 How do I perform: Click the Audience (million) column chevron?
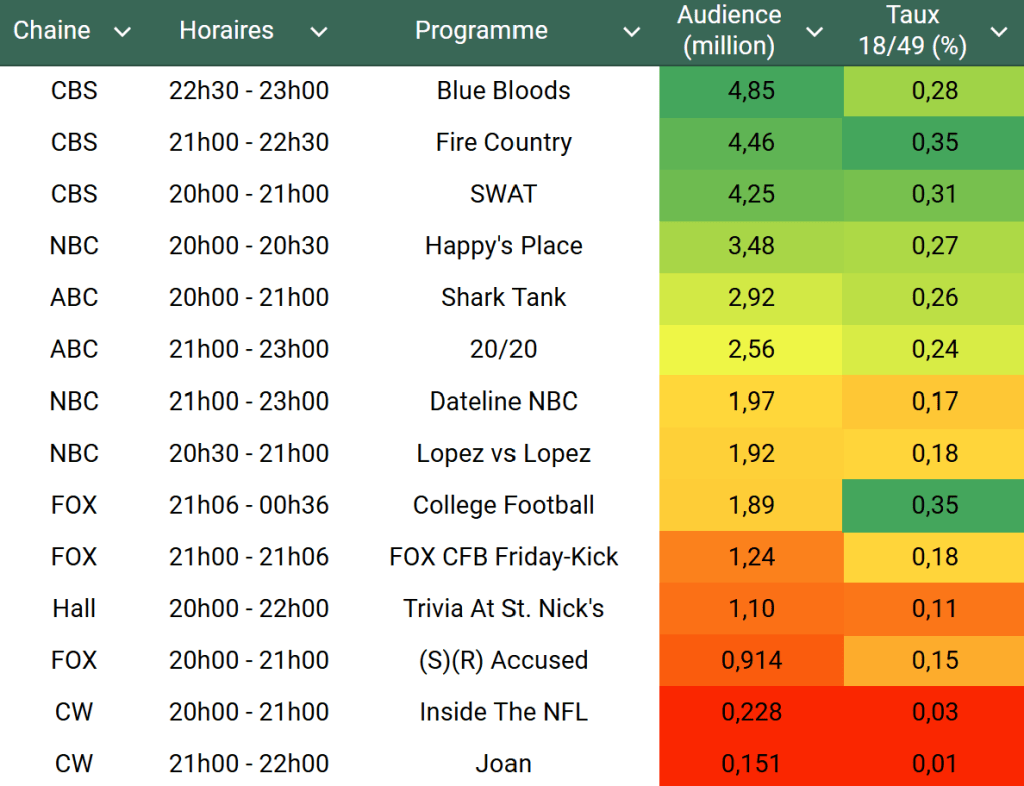[815, 32]
